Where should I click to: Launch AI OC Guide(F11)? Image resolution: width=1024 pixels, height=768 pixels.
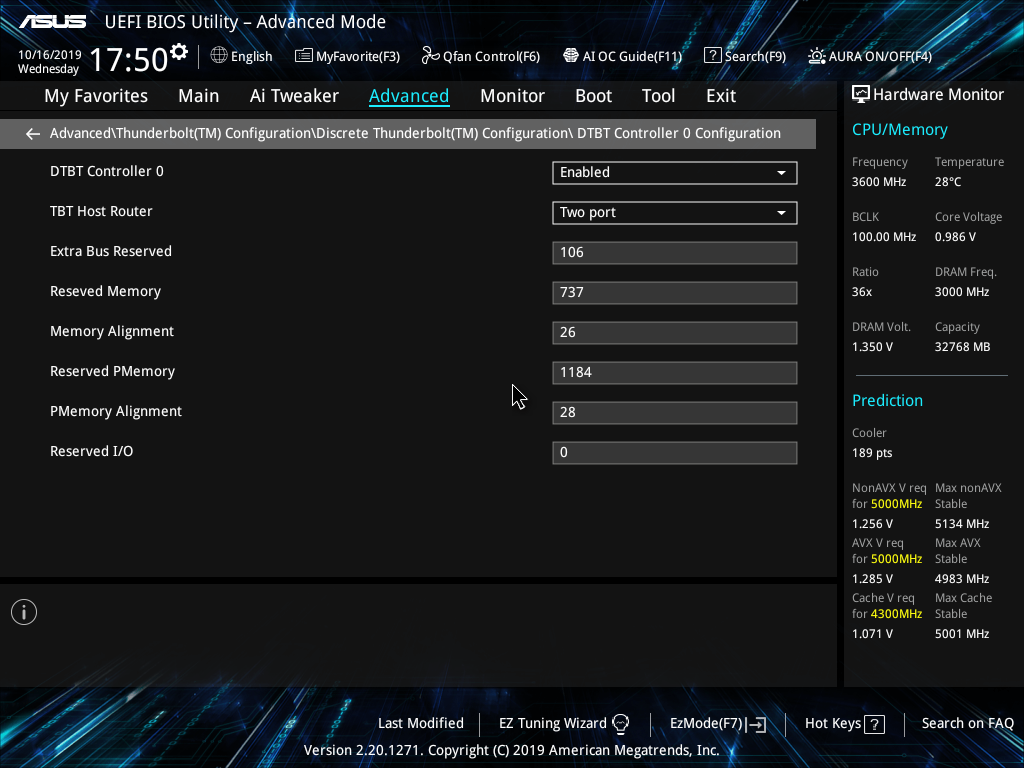[x=622, y=56]
